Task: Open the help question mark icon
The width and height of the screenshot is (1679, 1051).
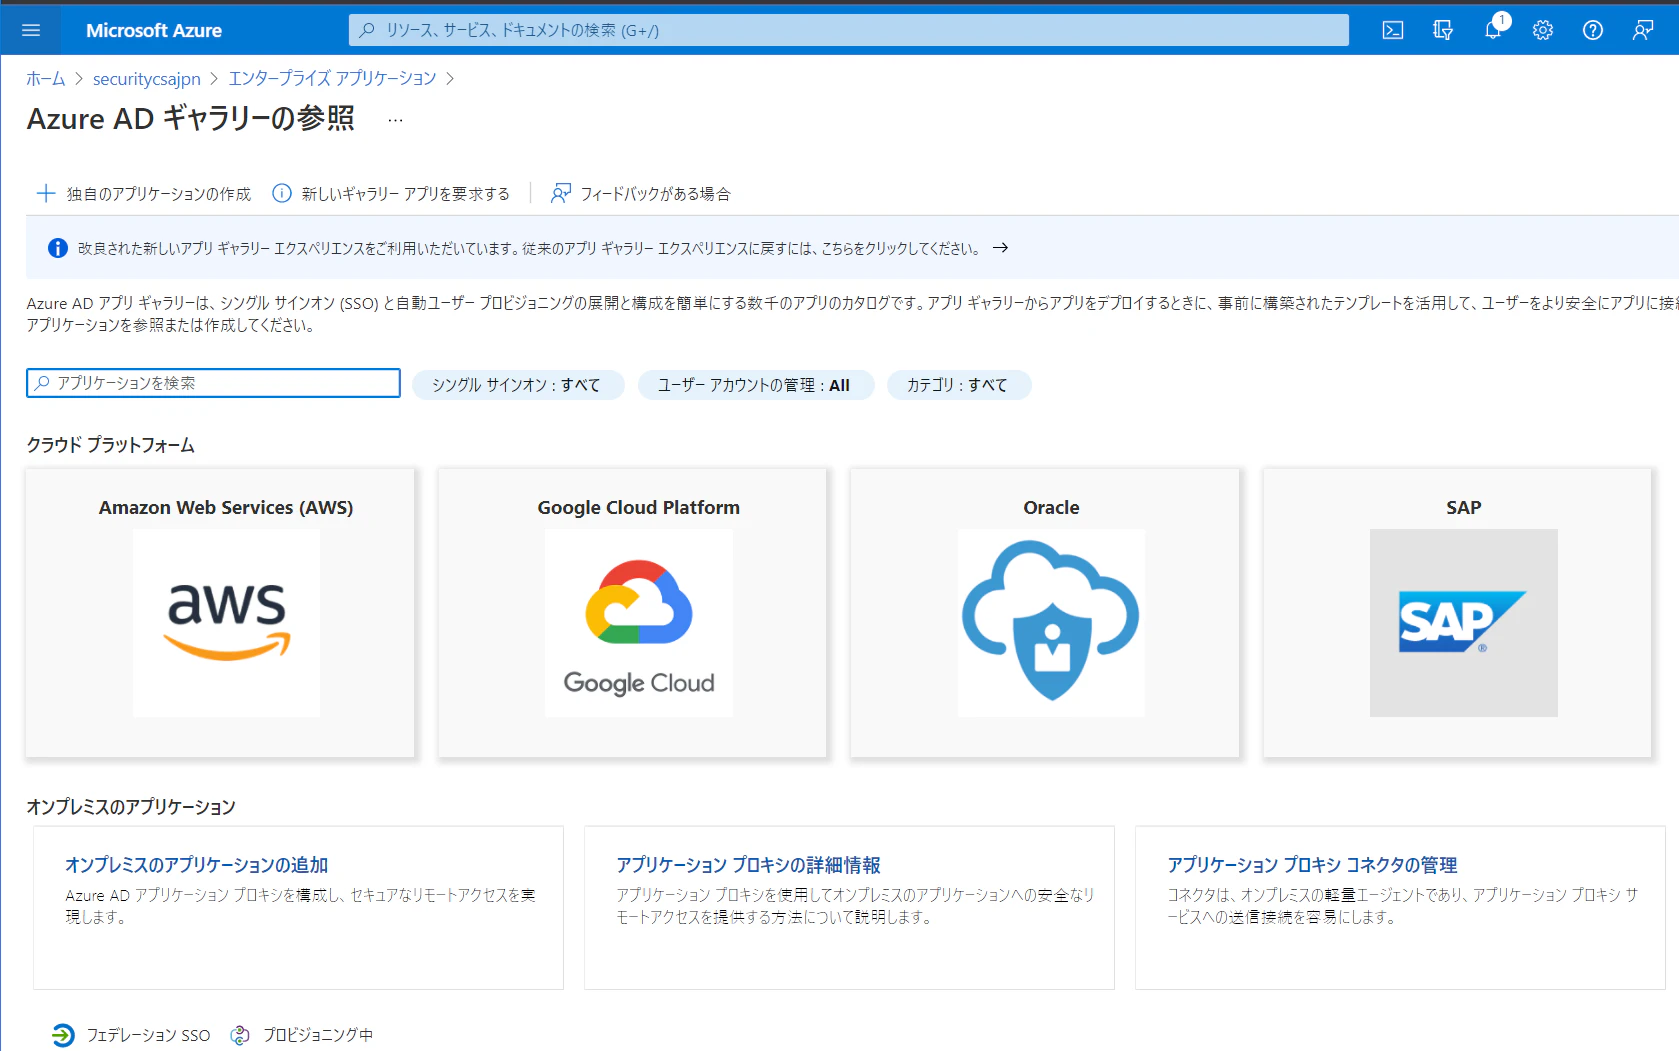Action: click(1593, 30)
